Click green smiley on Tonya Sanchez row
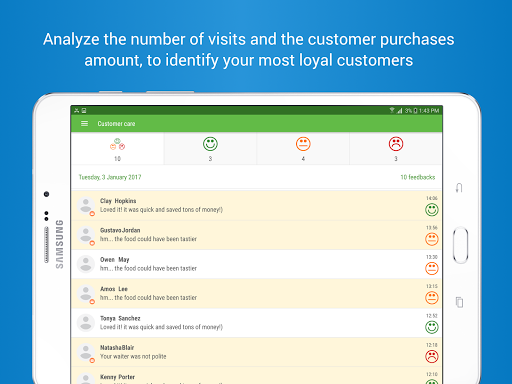 coord(432,327)
